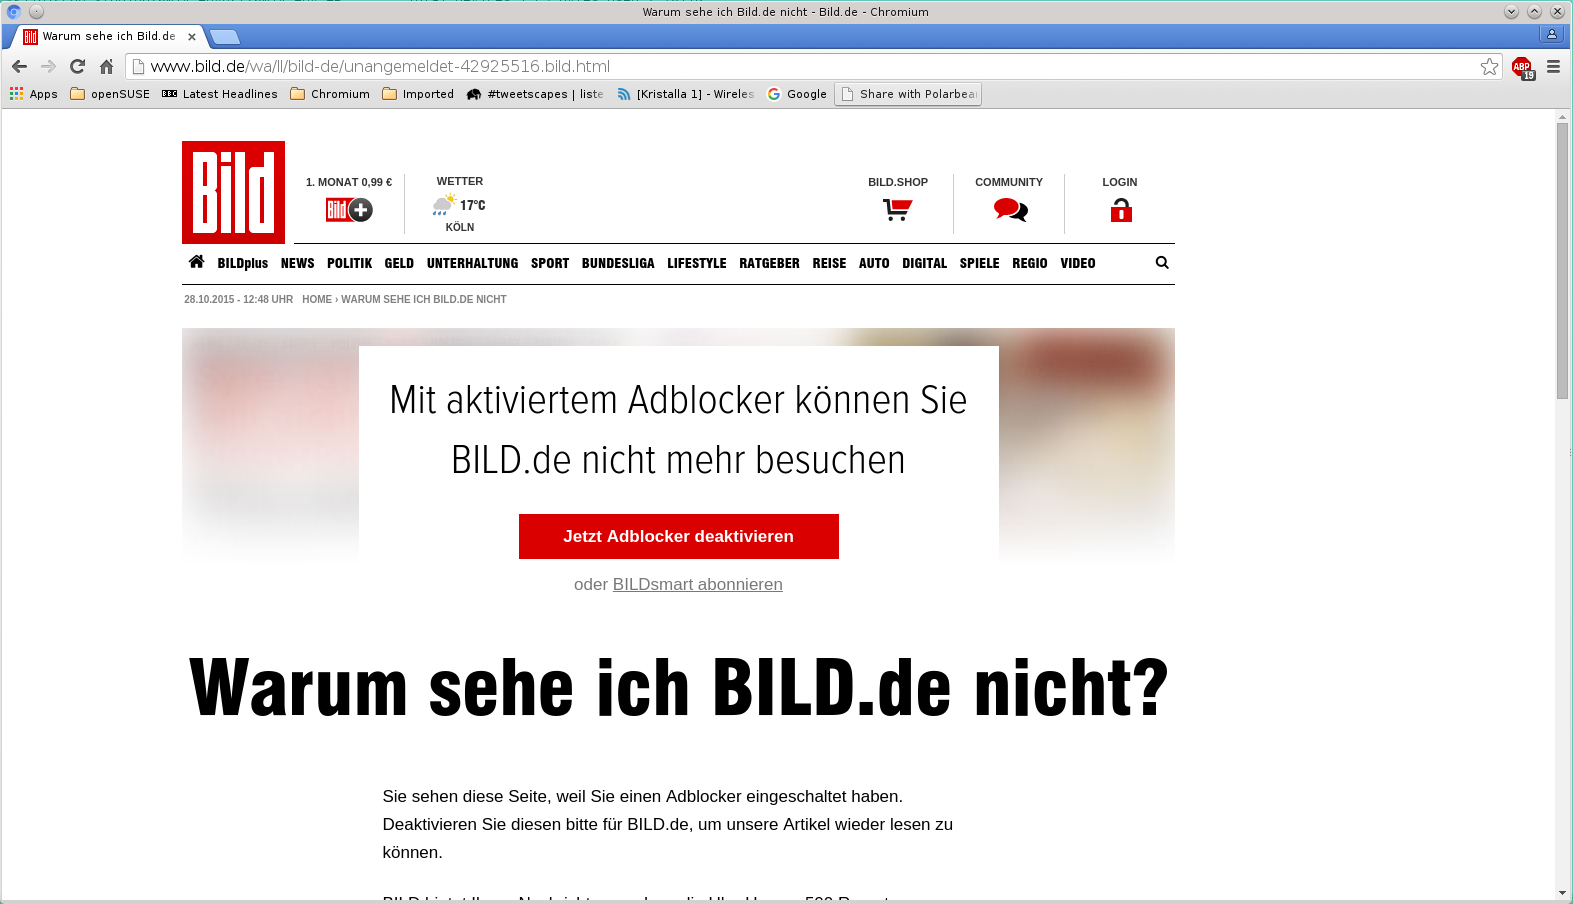Image resolution: width=1573 pixels, height=904 pixels.
Task: Open the Adblock Plus extension icon
Action: (x=1523, y=67)
